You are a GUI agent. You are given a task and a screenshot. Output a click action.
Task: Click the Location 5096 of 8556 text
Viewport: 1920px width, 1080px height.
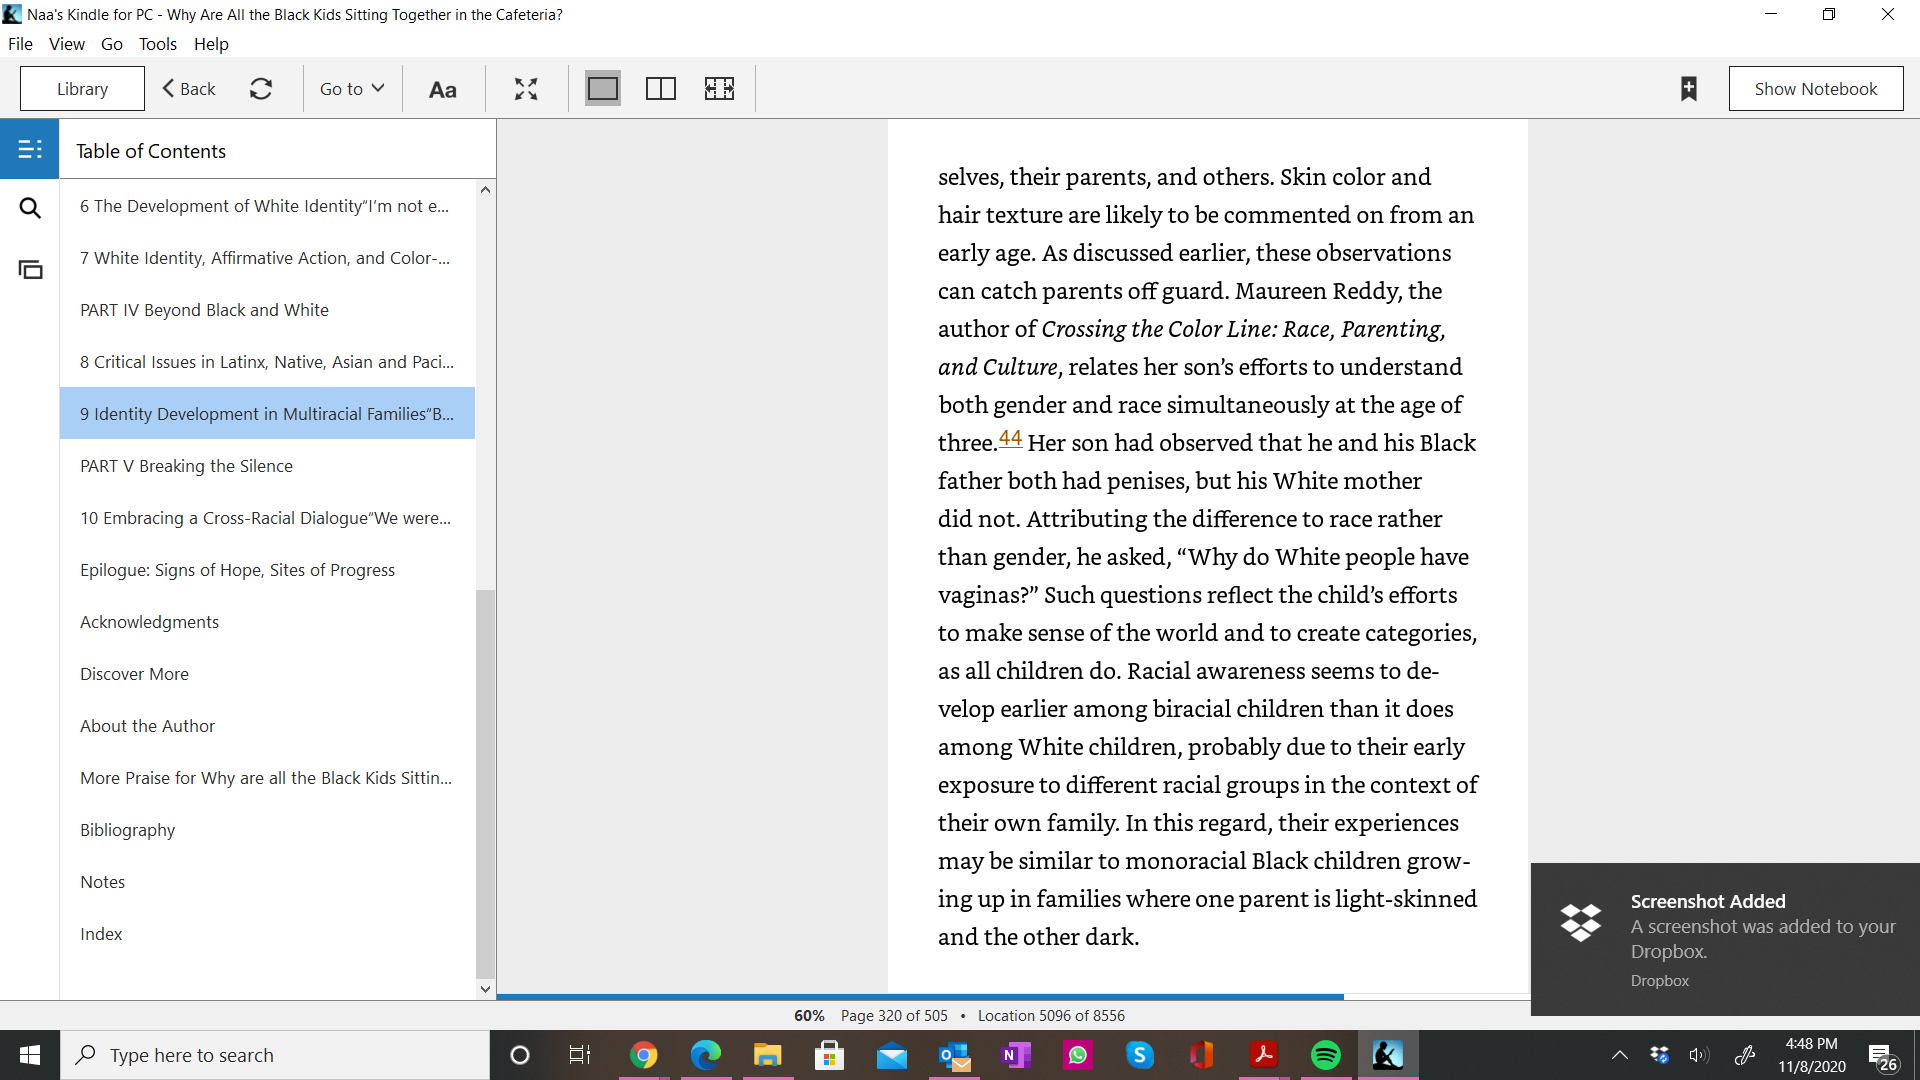tap(1051, 1015)
